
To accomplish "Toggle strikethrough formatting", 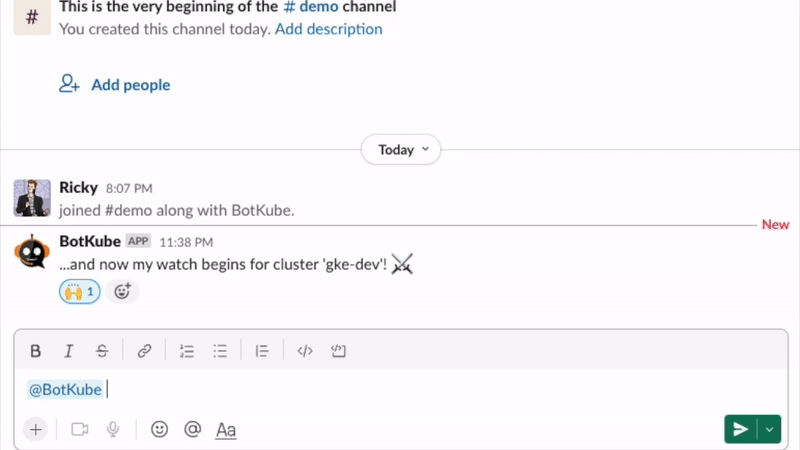I will pyautogui.click(x=102, y=351).
